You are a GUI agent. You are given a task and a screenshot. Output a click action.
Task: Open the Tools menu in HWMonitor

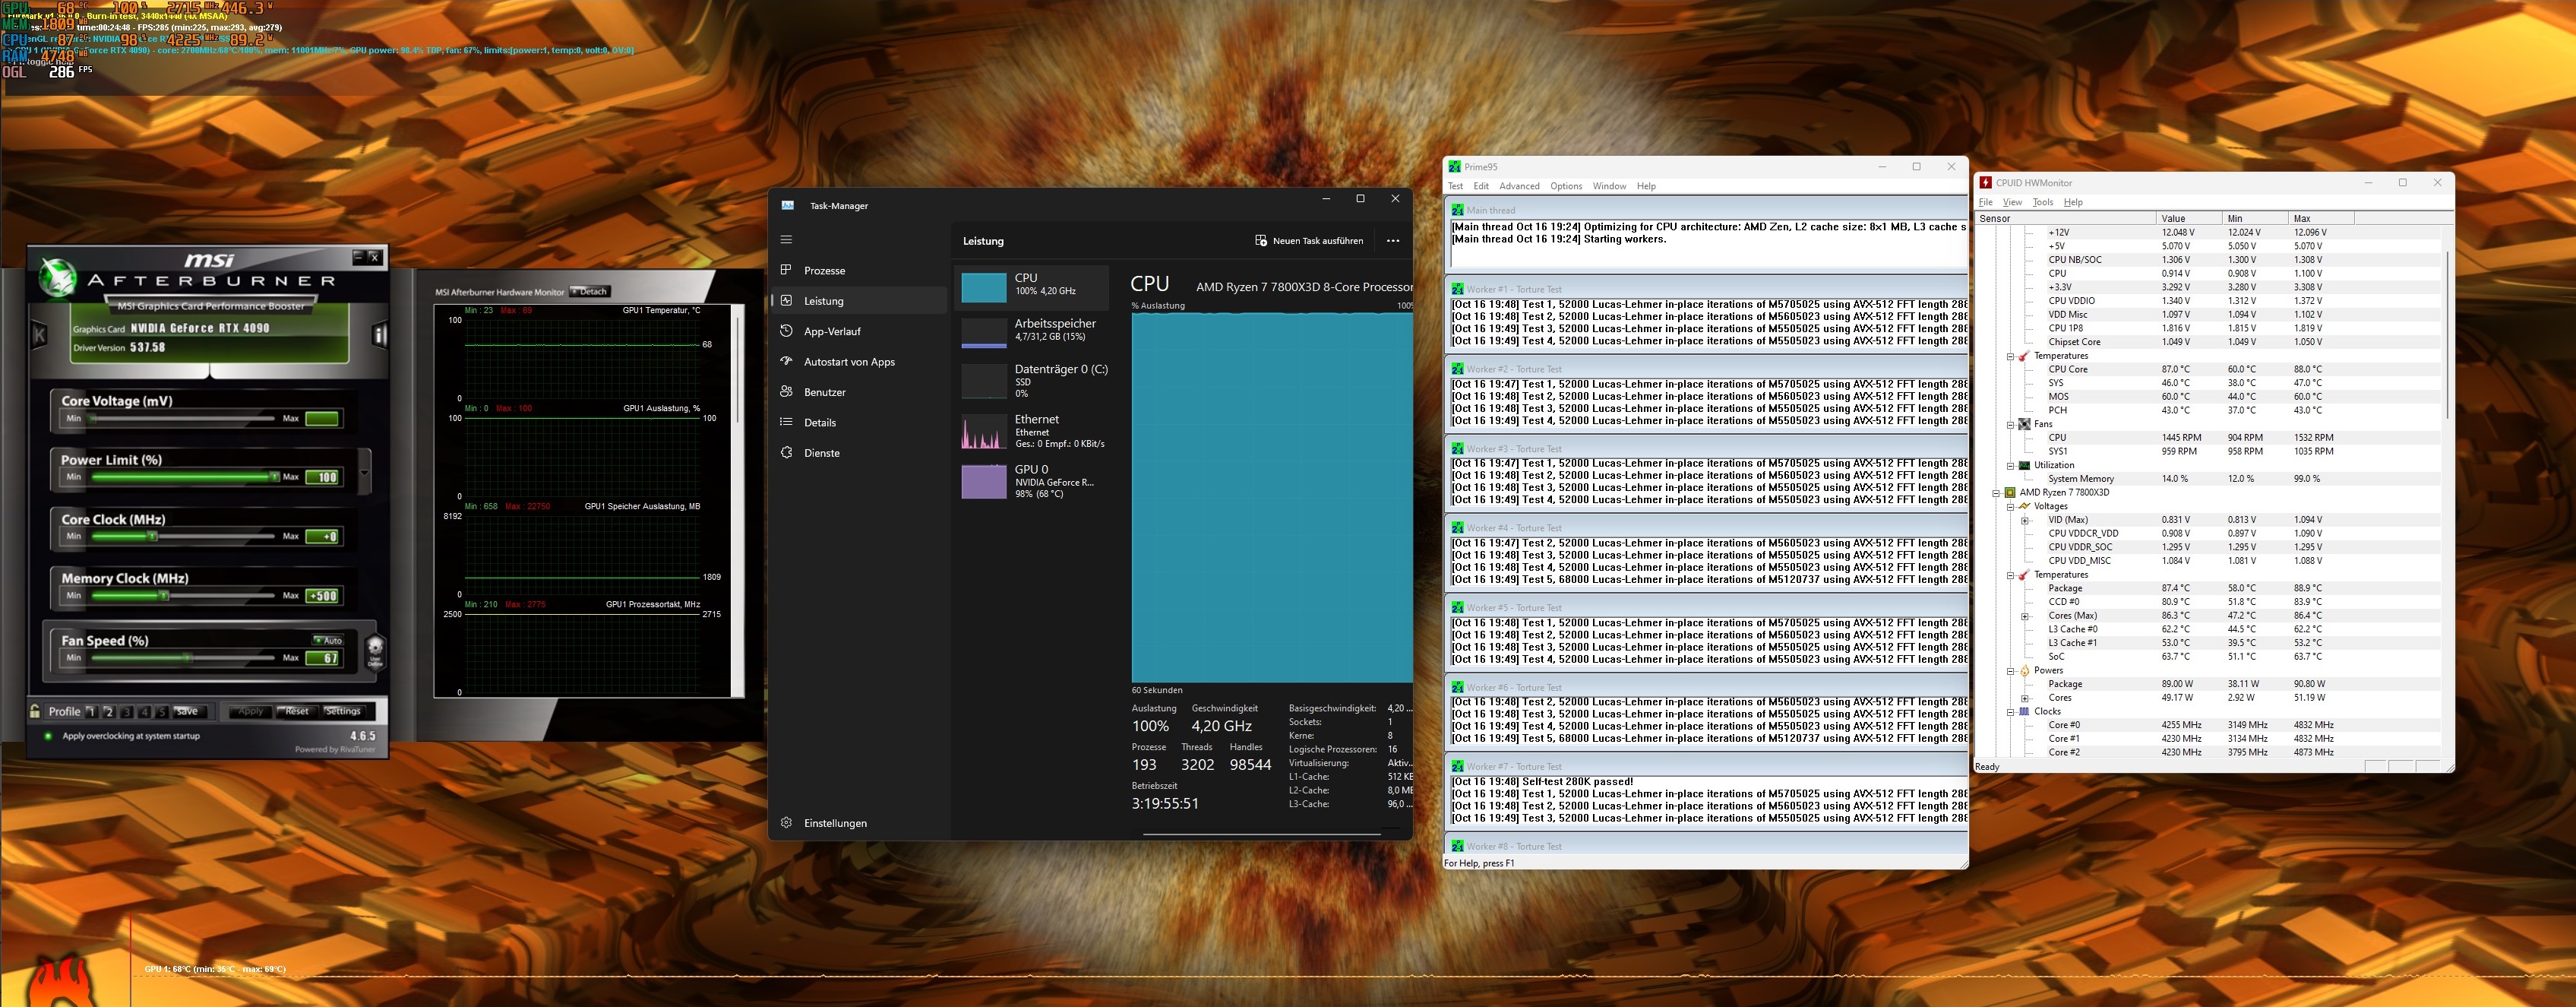click(2042, 202)
